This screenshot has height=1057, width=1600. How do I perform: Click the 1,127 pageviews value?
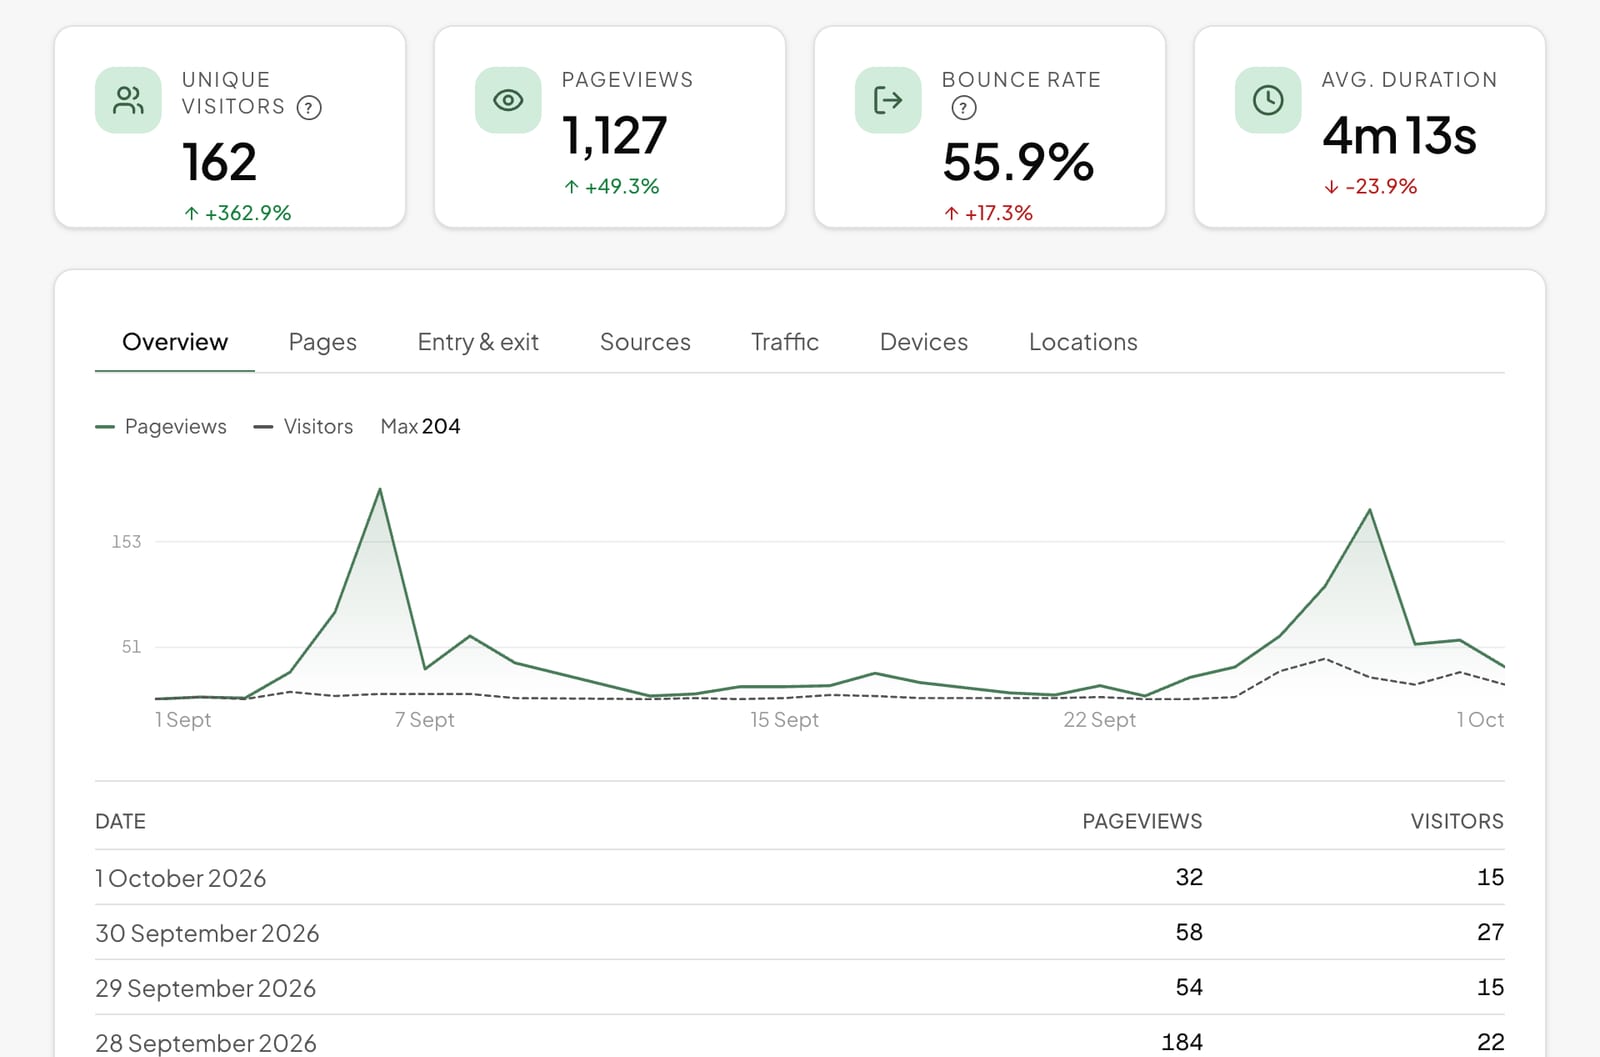(614, 135)
